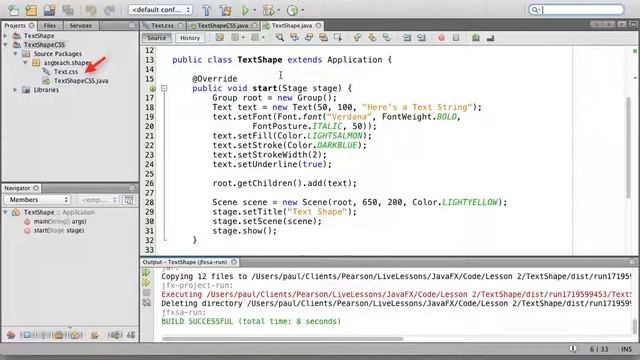The width and height of the screenshot is (640, 360).
Task: Switch to the Files tab
Action: pyautogui.click(x=50, y=25)
